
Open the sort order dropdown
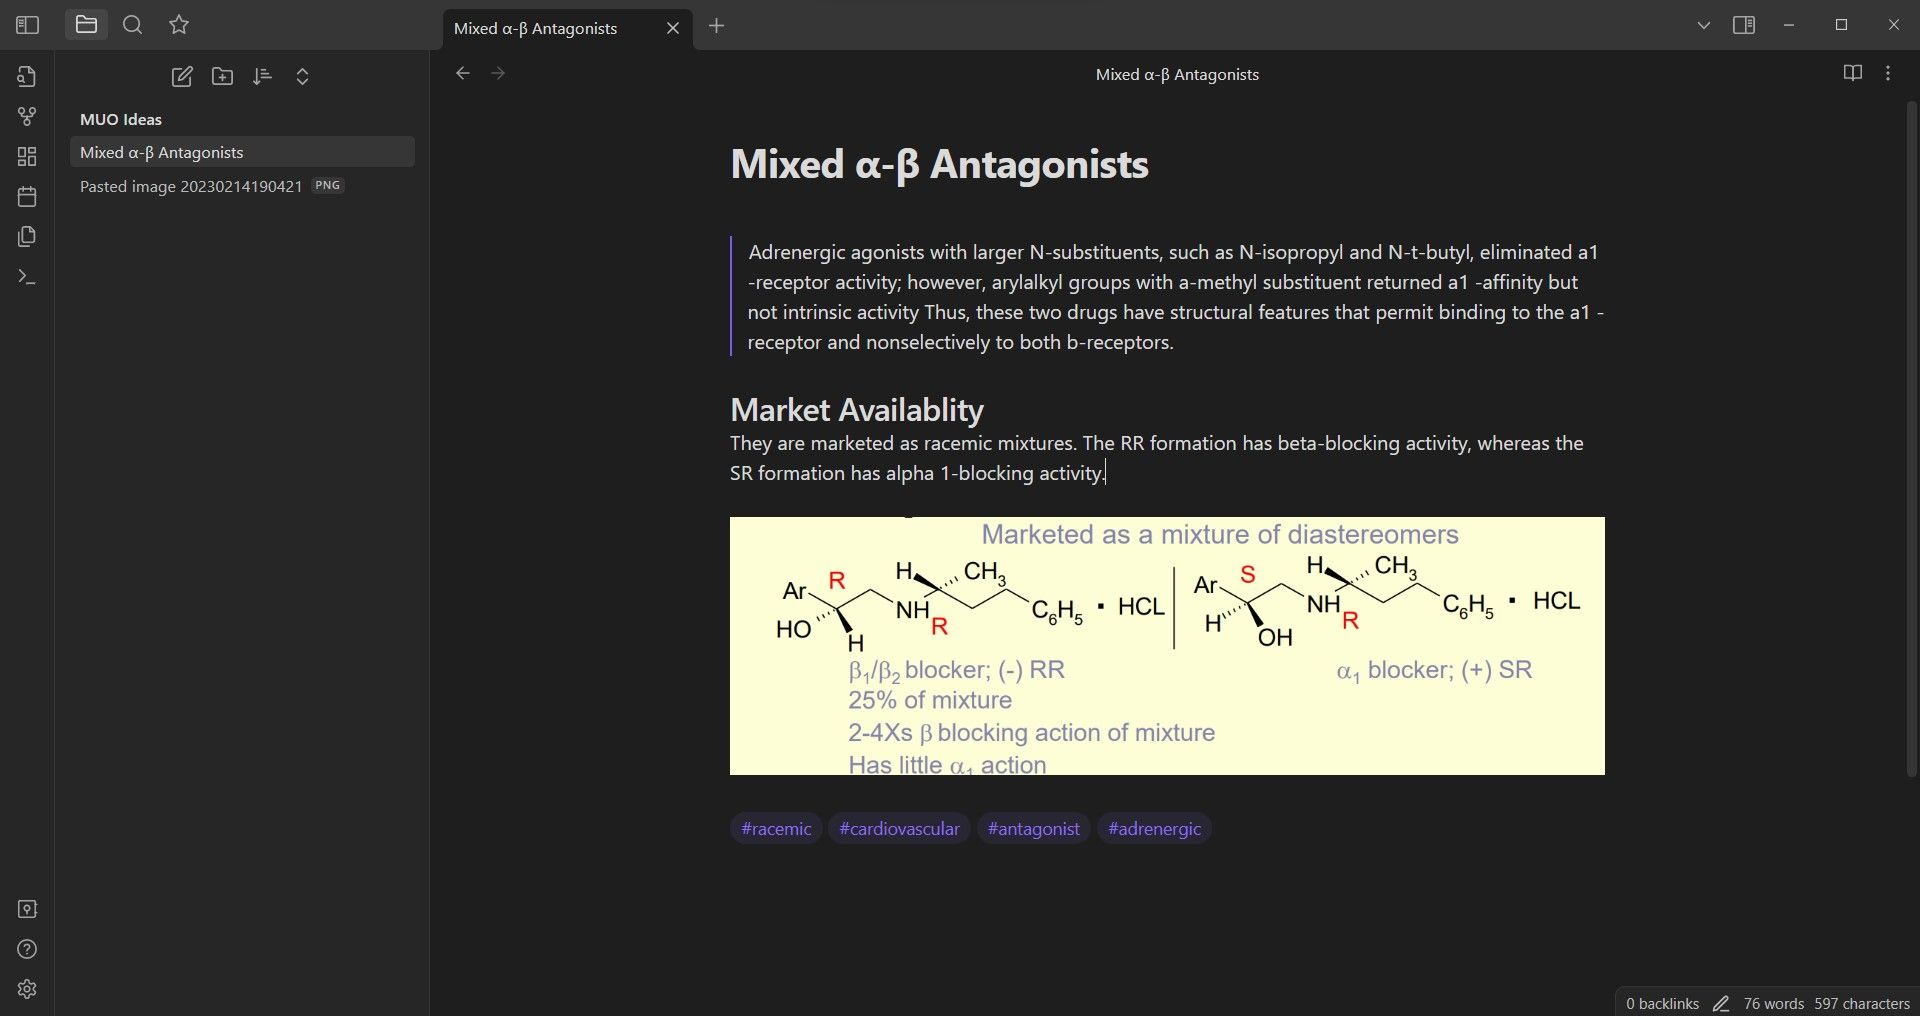[262, 77]
